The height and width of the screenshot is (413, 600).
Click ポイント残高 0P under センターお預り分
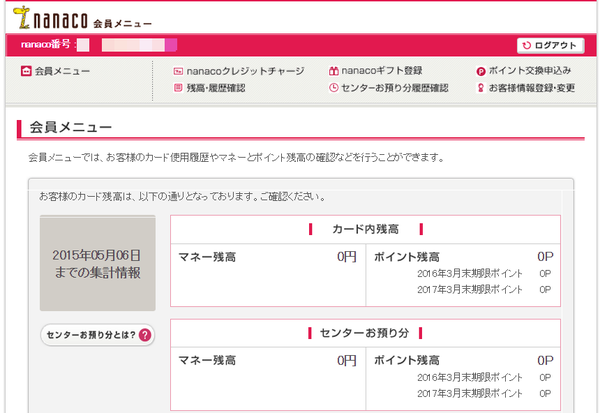(464, 361)
